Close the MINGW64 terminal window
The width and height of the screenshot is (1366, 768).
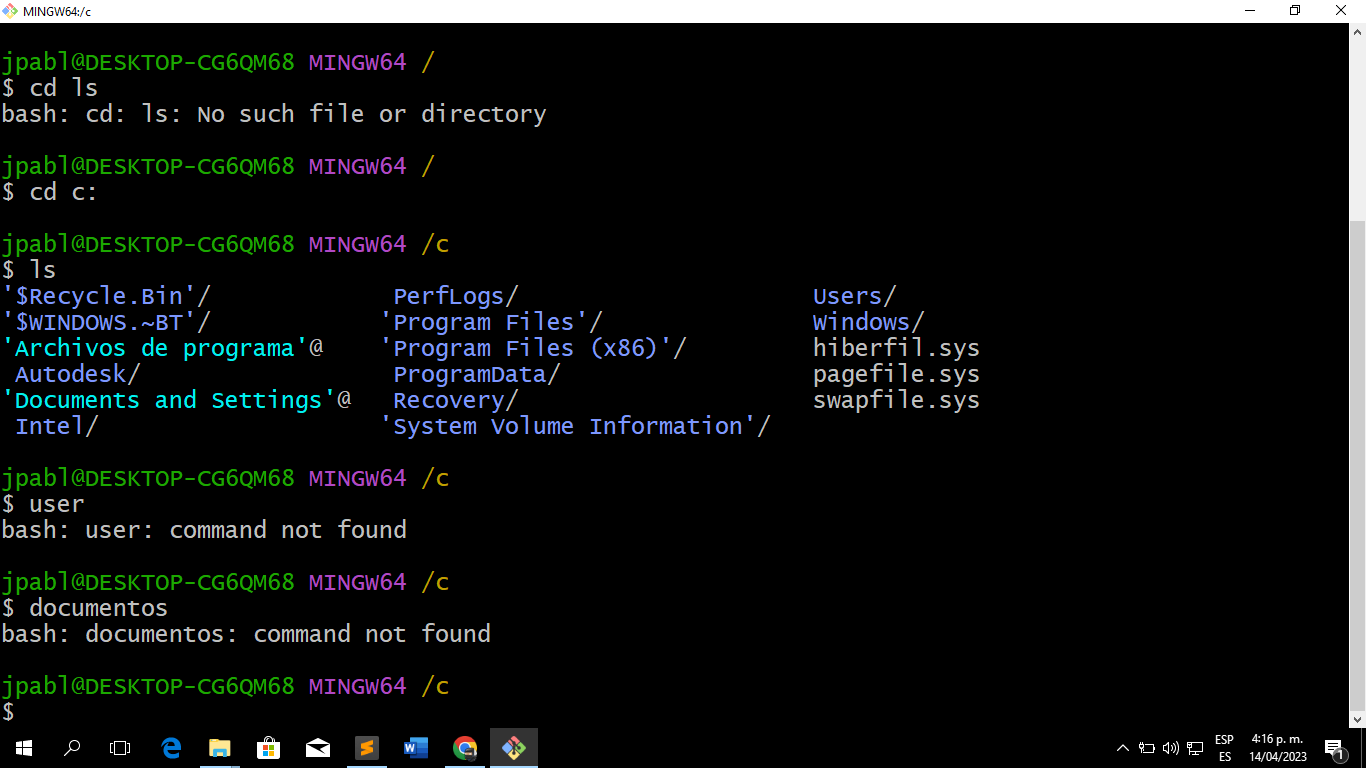tap(1342, 11)
